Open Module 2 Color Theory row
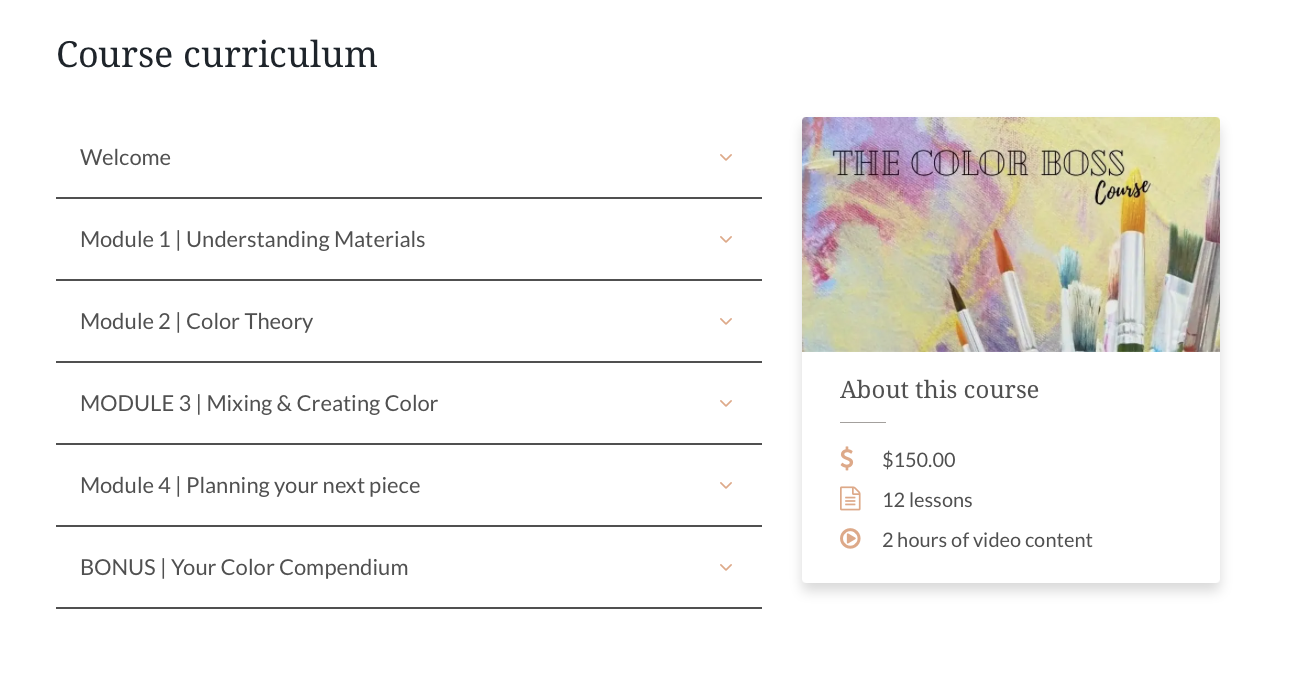1316x700 pixels. click(x=409, y=321)
